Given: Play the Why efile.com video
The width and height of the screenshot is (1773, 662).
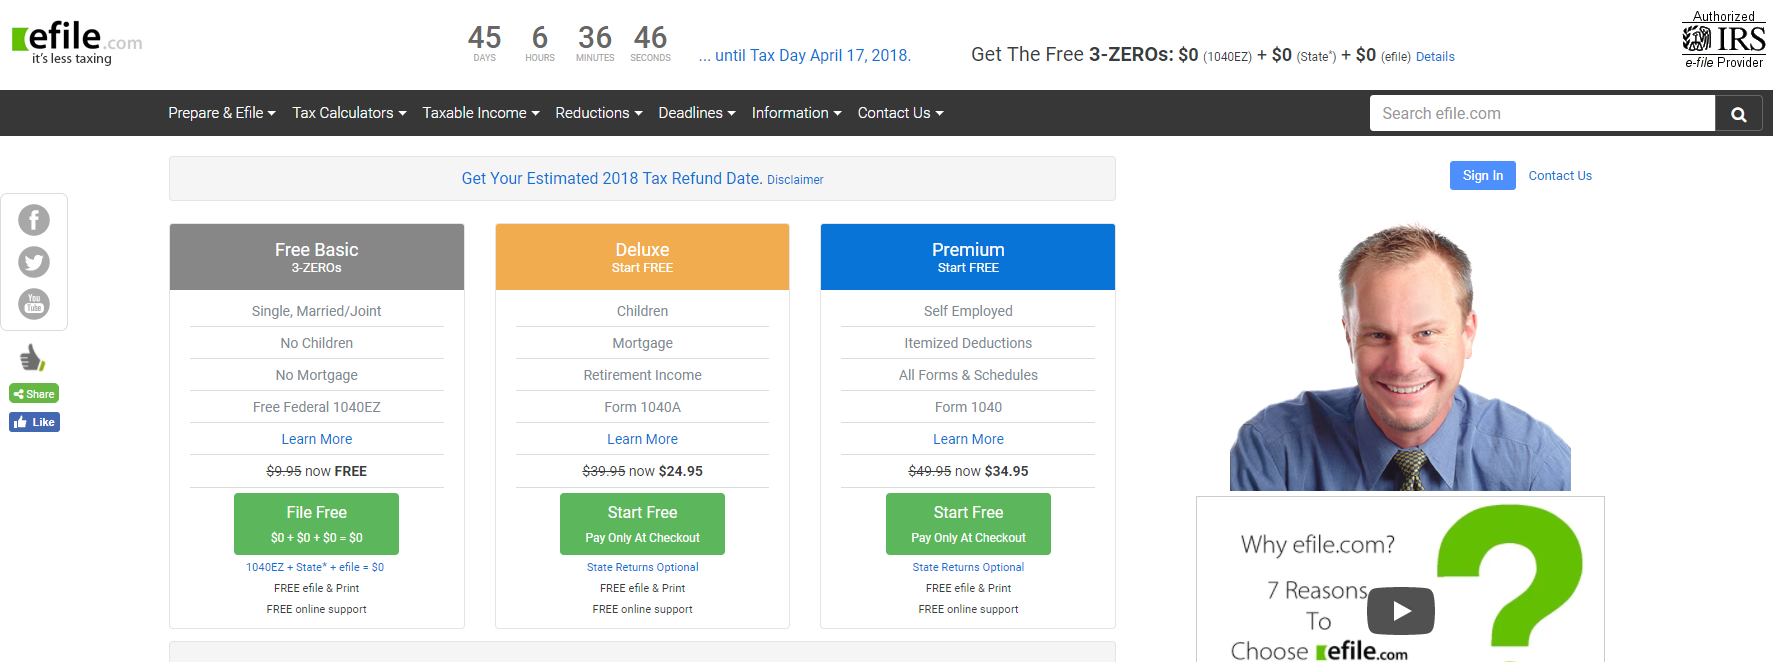Looking at the screenshot, I should 1401,610.
